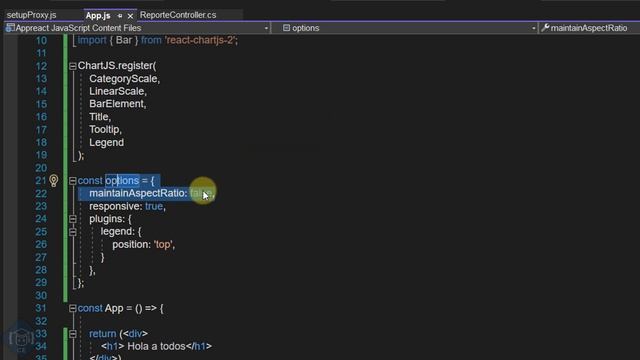Click the Tooltip entry on line 17
This screenshot has width=640, height=360.
point(104,130)
